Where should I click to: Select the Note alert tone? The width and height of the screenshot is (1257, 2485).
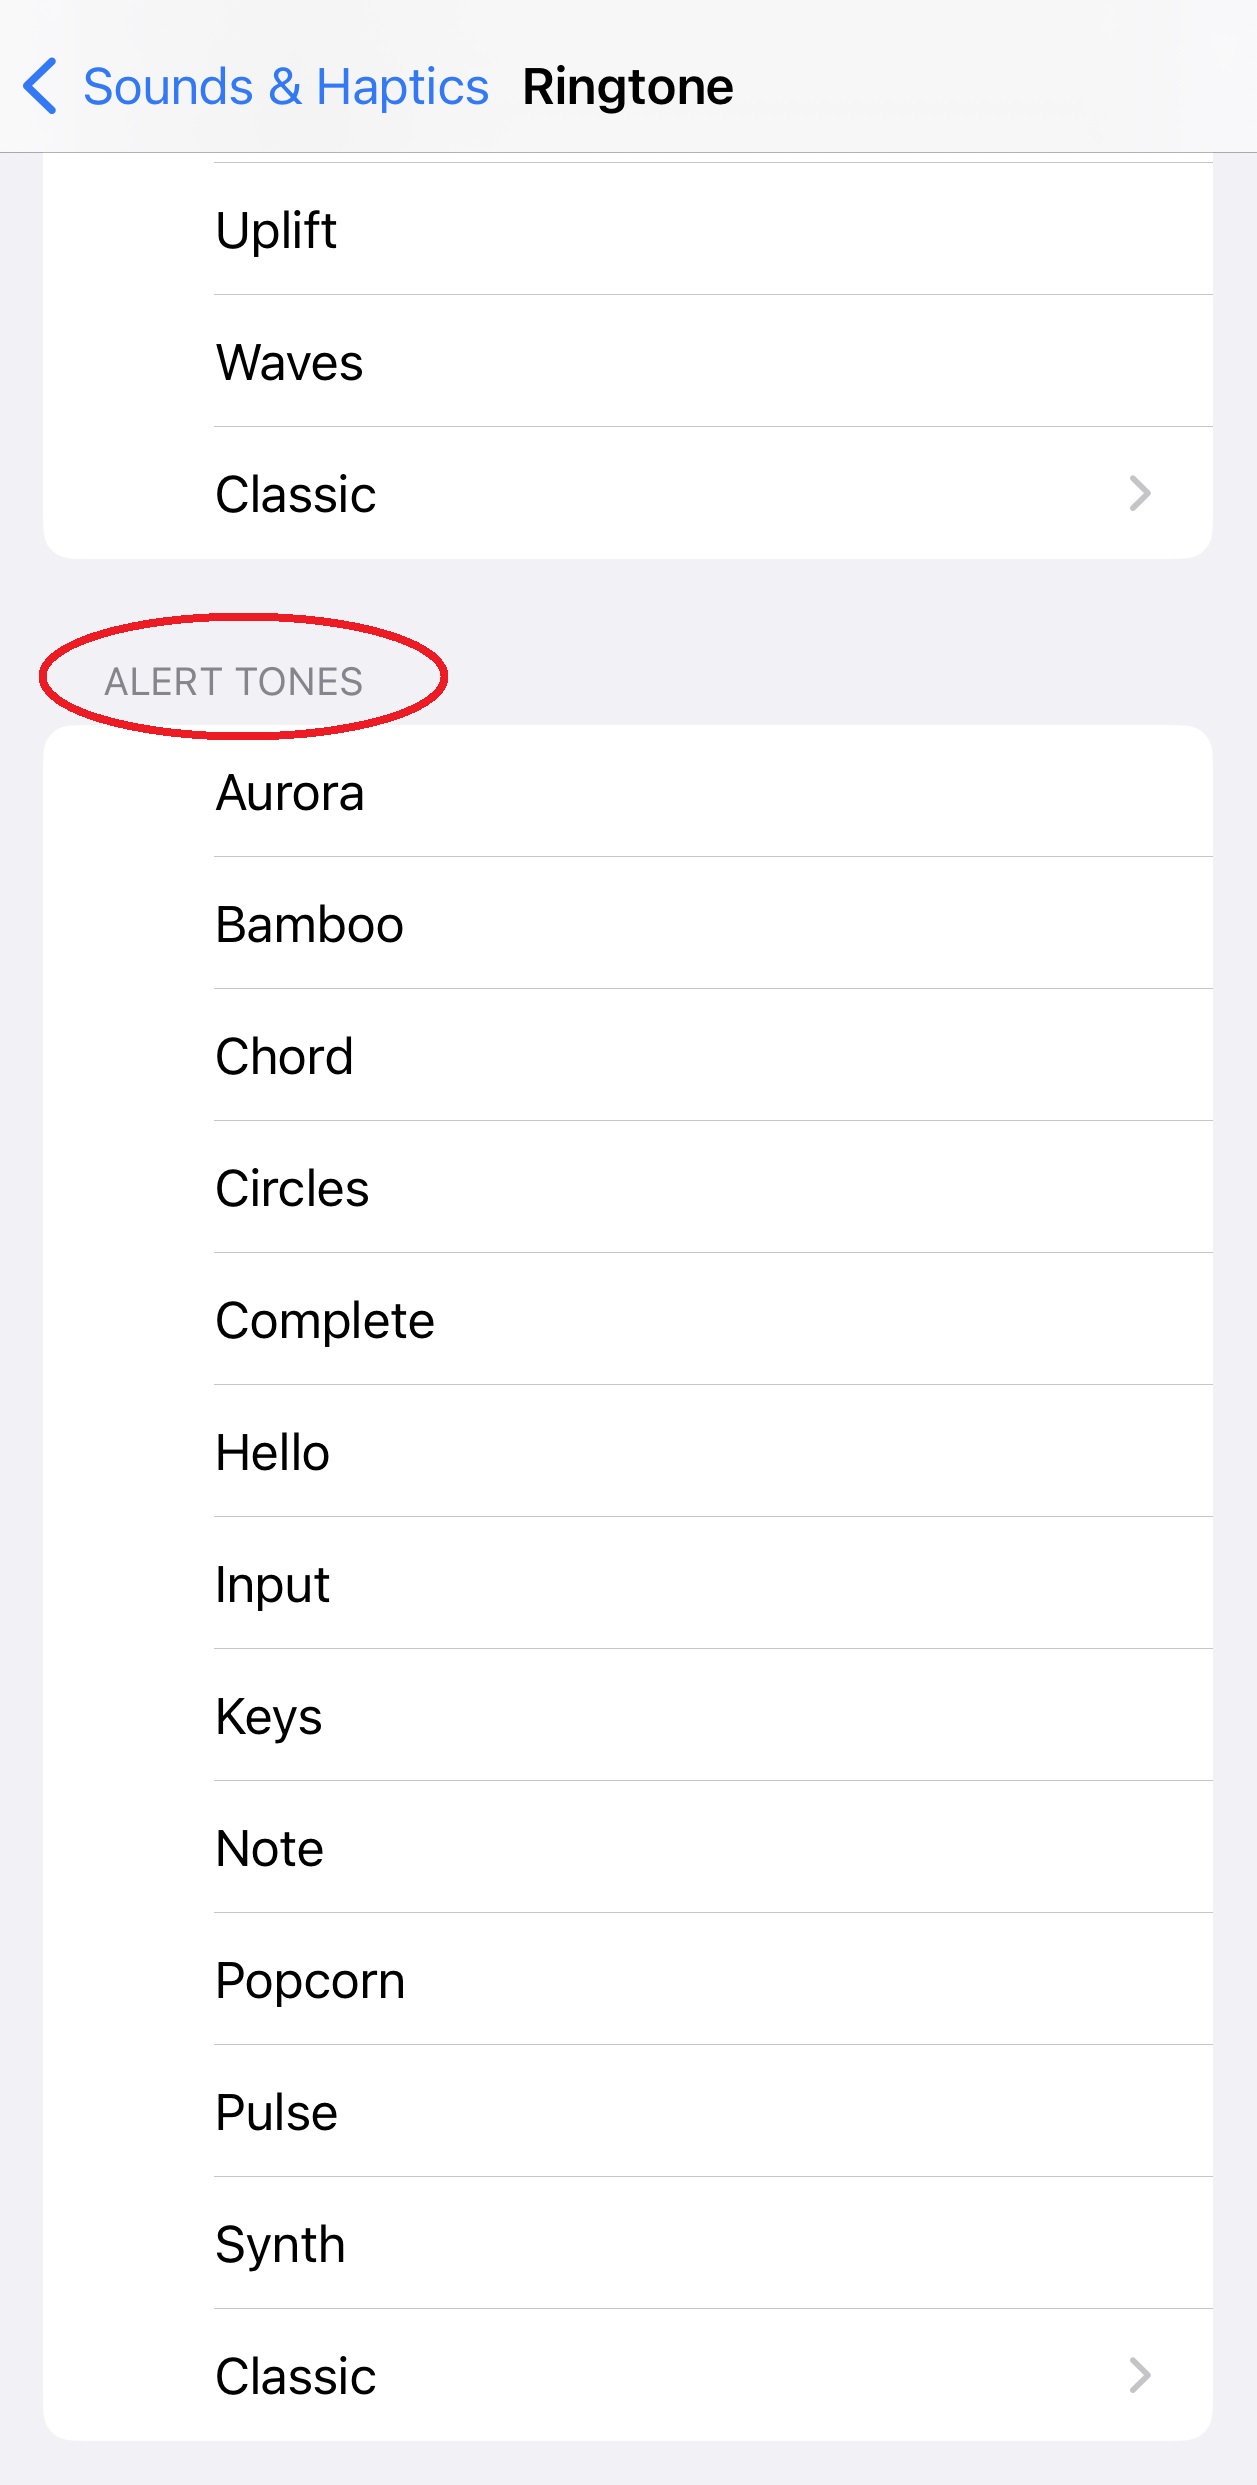[628, 1847]
